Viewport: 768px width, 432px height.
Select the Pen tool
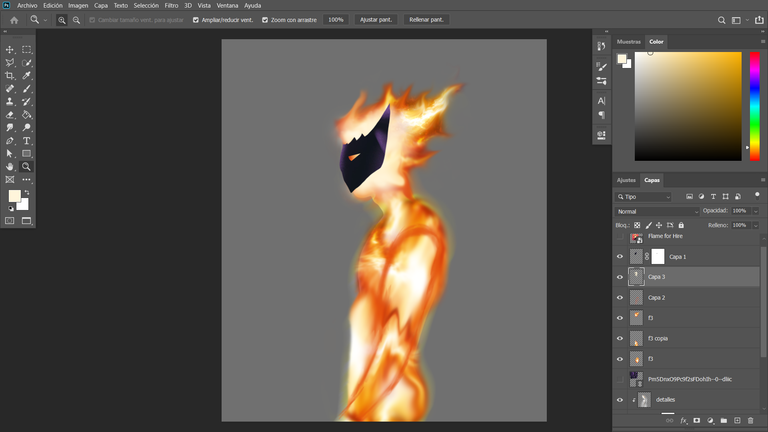click(x=10, y=141)
